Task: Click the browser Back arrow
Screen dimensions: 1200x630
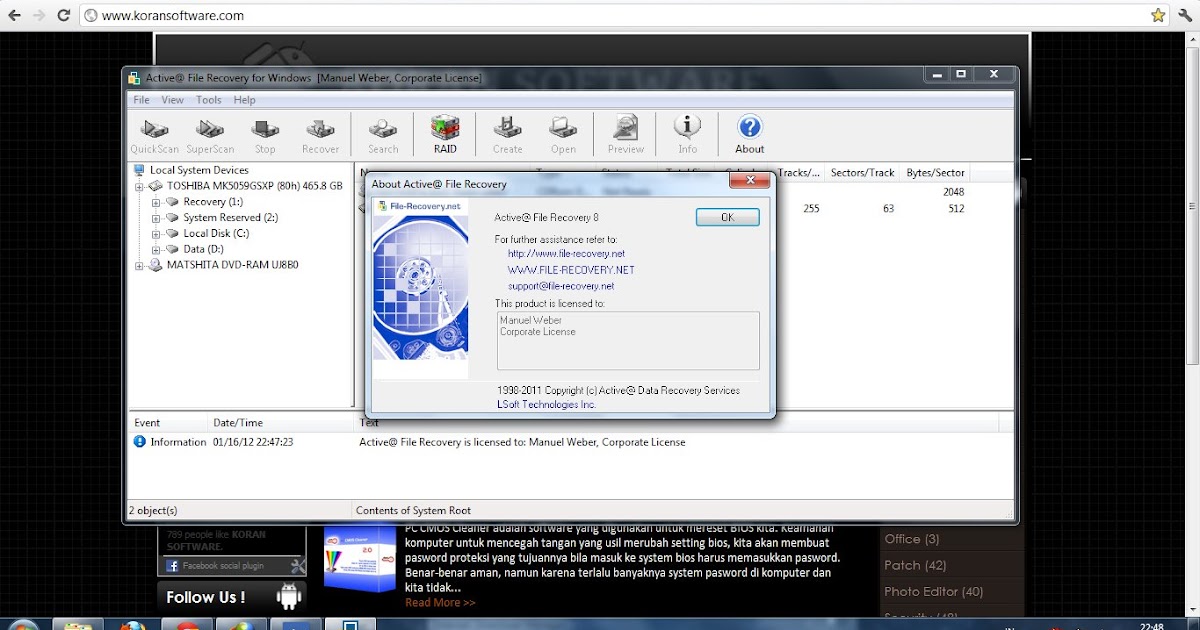Action: click(14, 15)
